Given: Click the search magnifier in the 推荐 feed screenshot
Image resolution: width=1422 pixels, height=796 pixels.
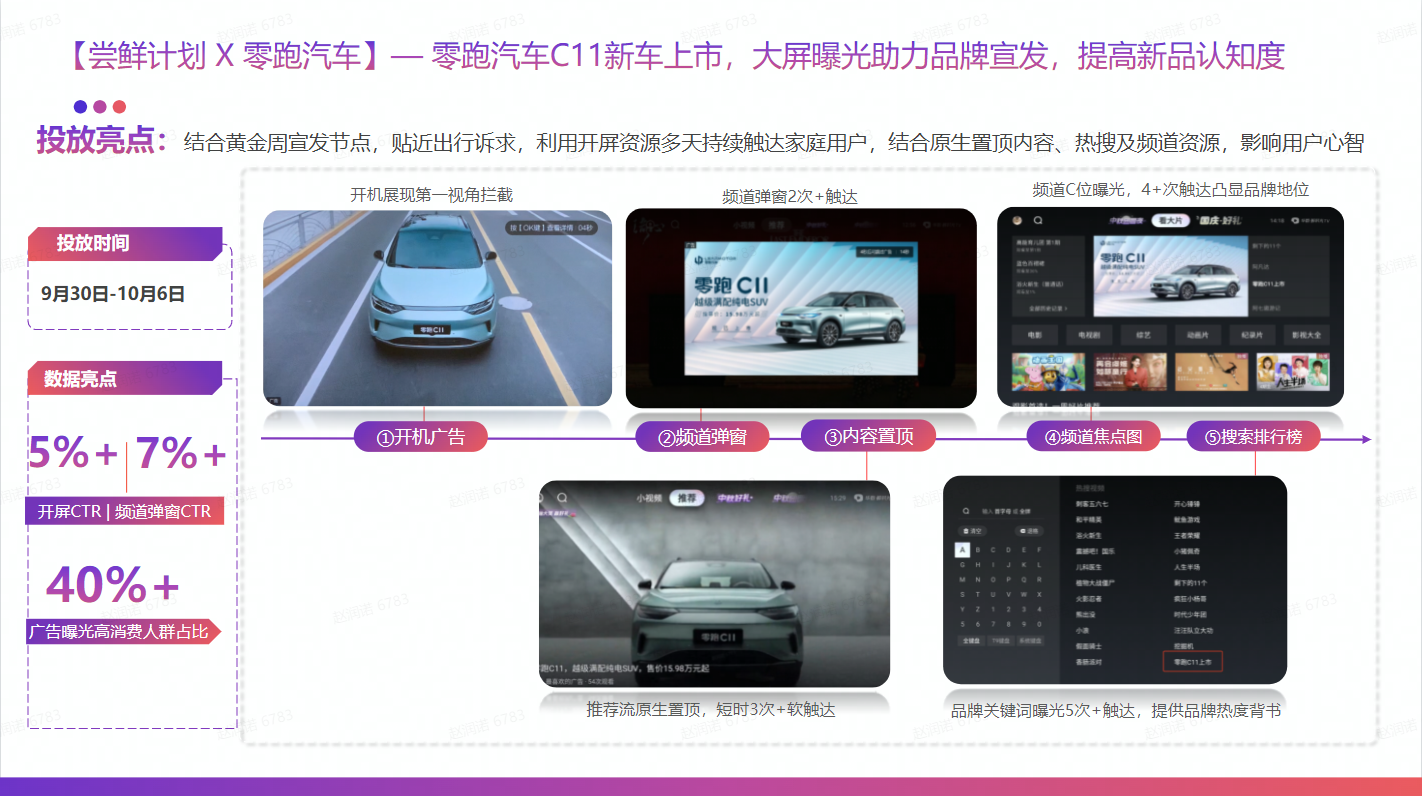Looking at the screenshot, I should click(x=563, y=497).
